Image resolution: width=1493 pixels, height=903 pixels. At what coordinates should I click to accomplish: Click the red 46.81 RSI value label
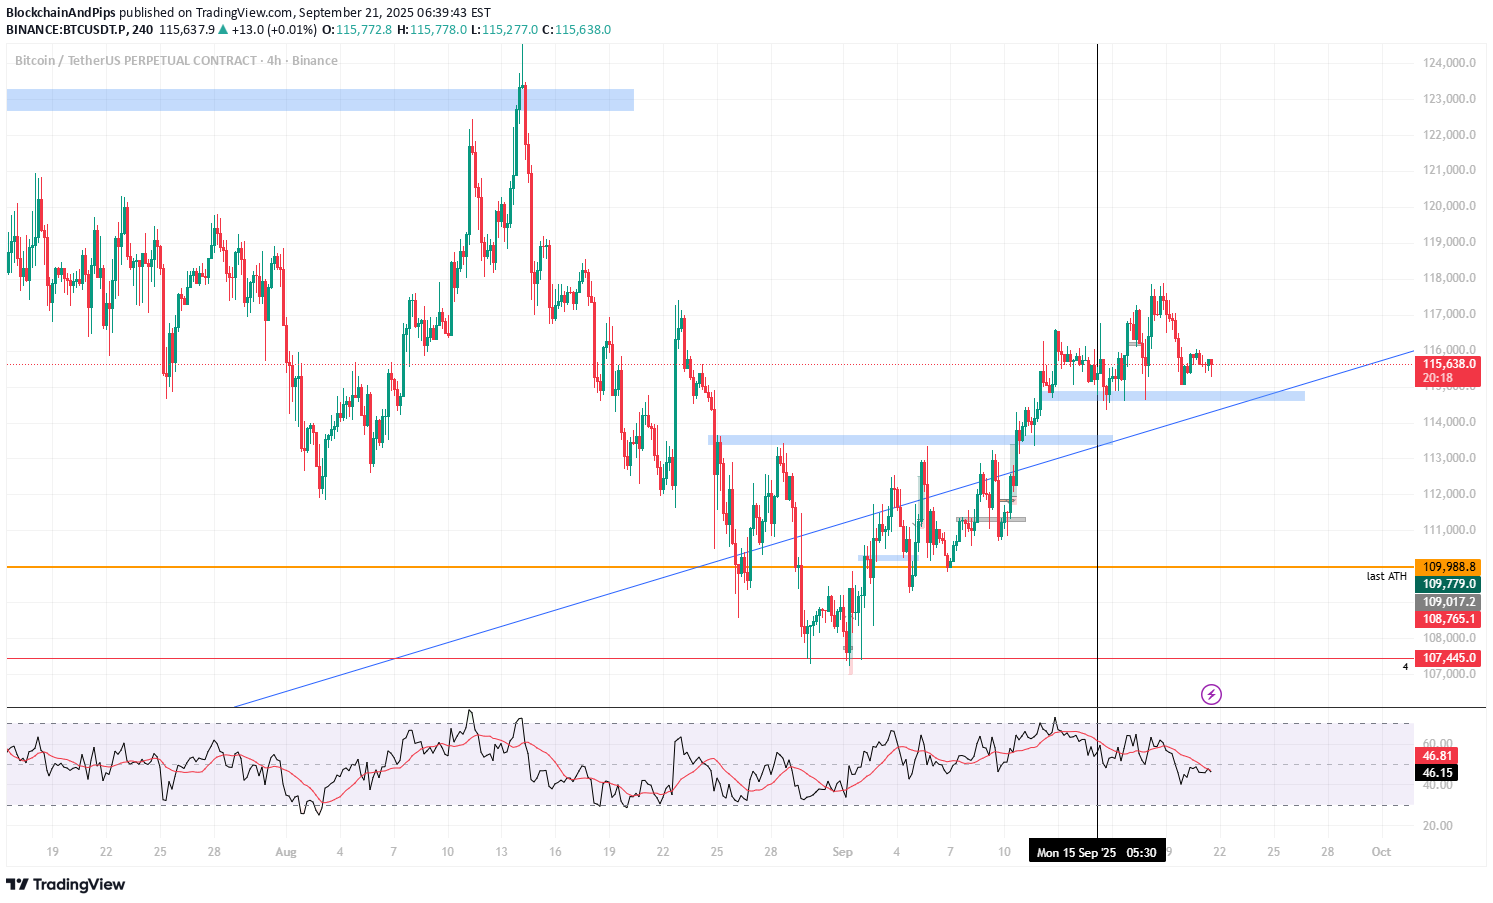1437,756
